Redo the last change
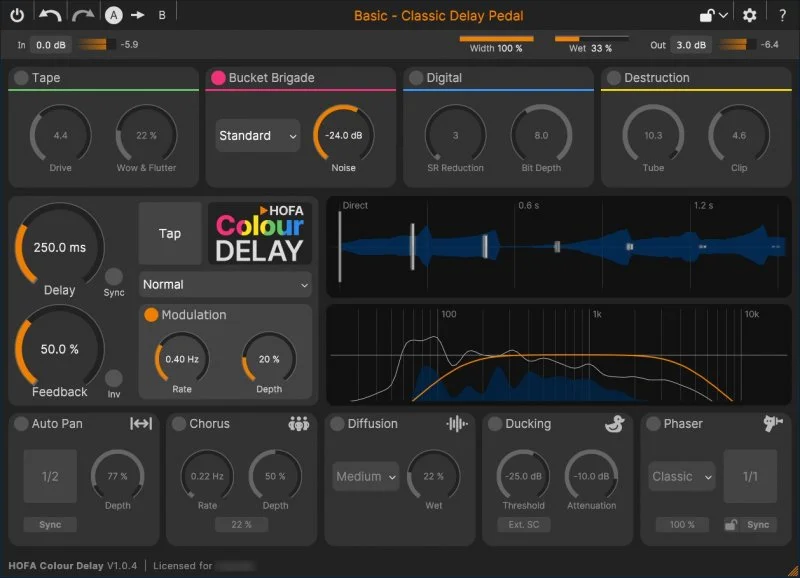800x578 pixels. [83, 15]
